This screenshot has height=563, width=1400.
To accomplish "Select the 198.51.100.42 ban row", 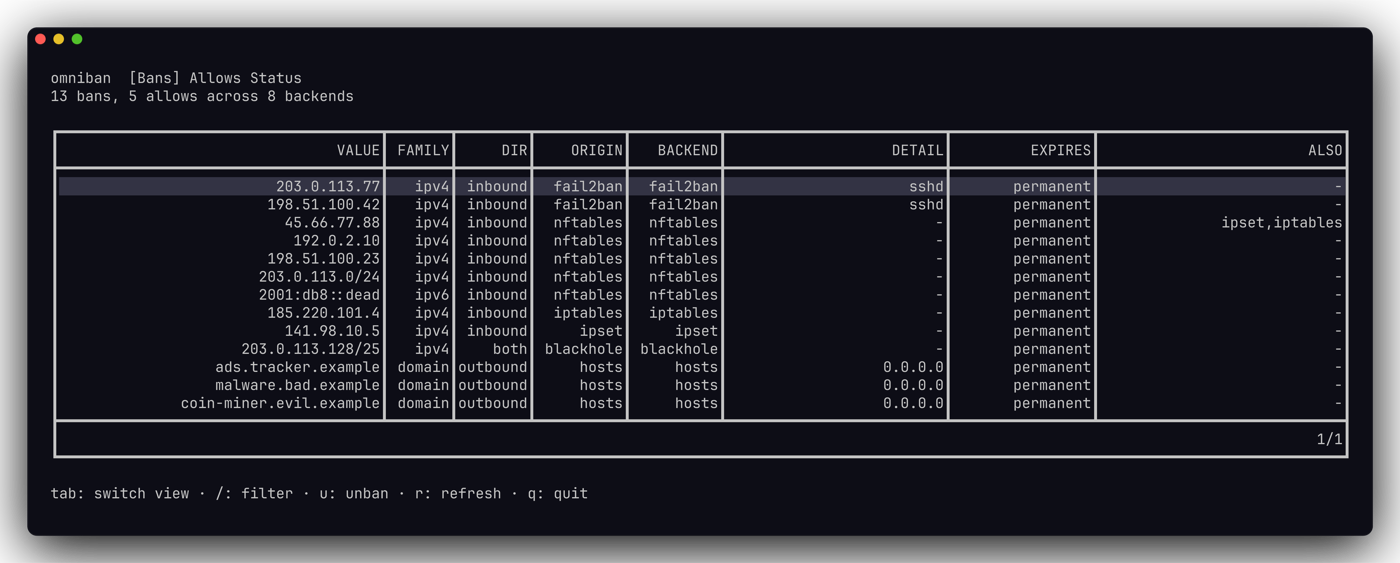I will [x=700, y=204].
